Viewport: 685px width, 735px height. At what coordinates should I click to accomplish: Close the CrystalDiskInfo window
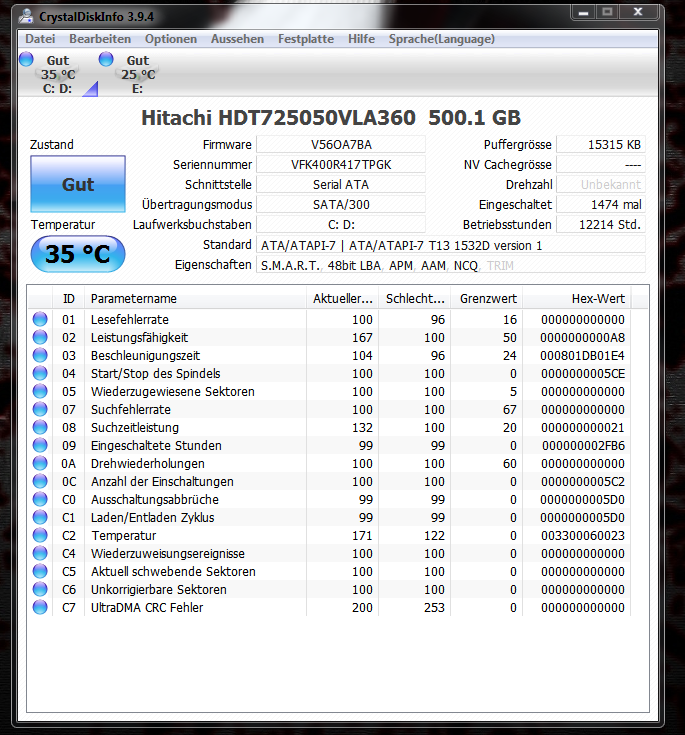pyautogui.click(x=638, y=12)
